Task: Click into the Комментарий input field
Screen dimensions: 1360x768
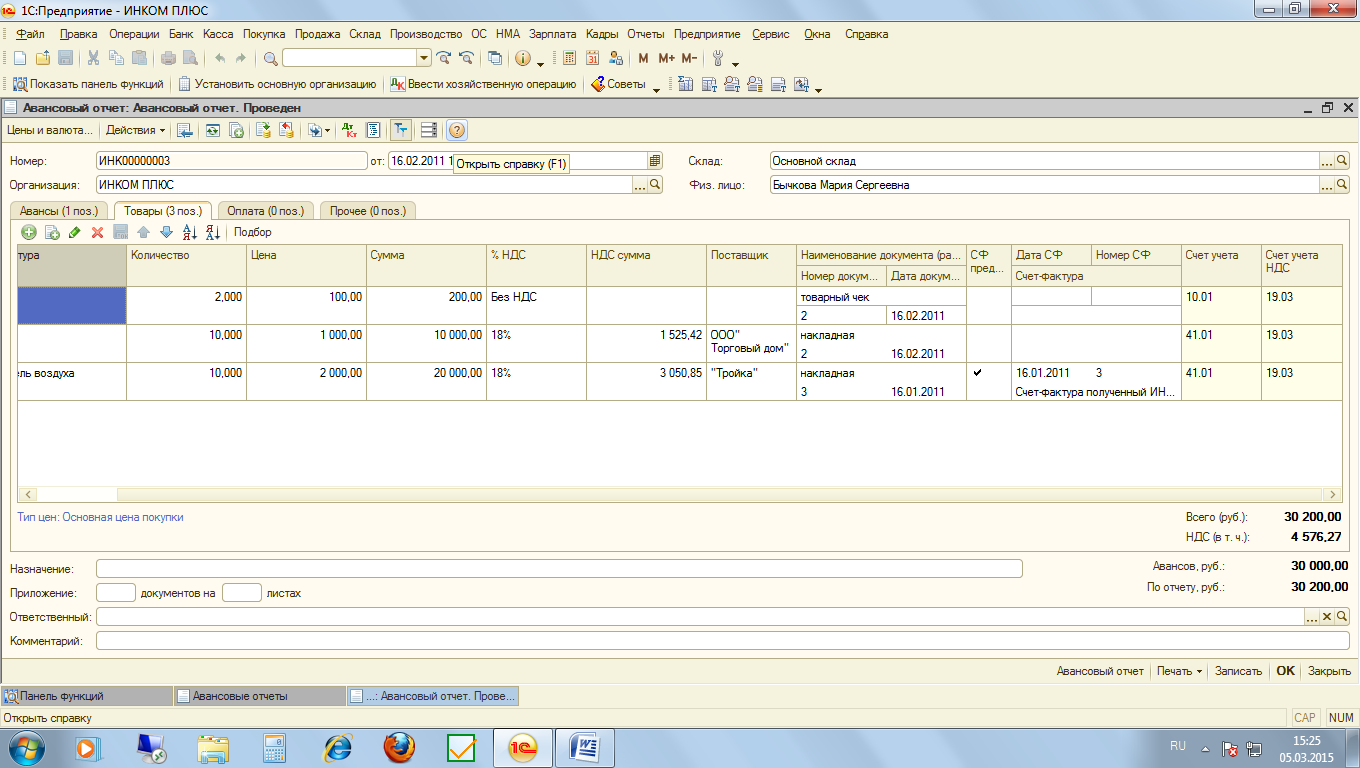Action: pos(722,641)
